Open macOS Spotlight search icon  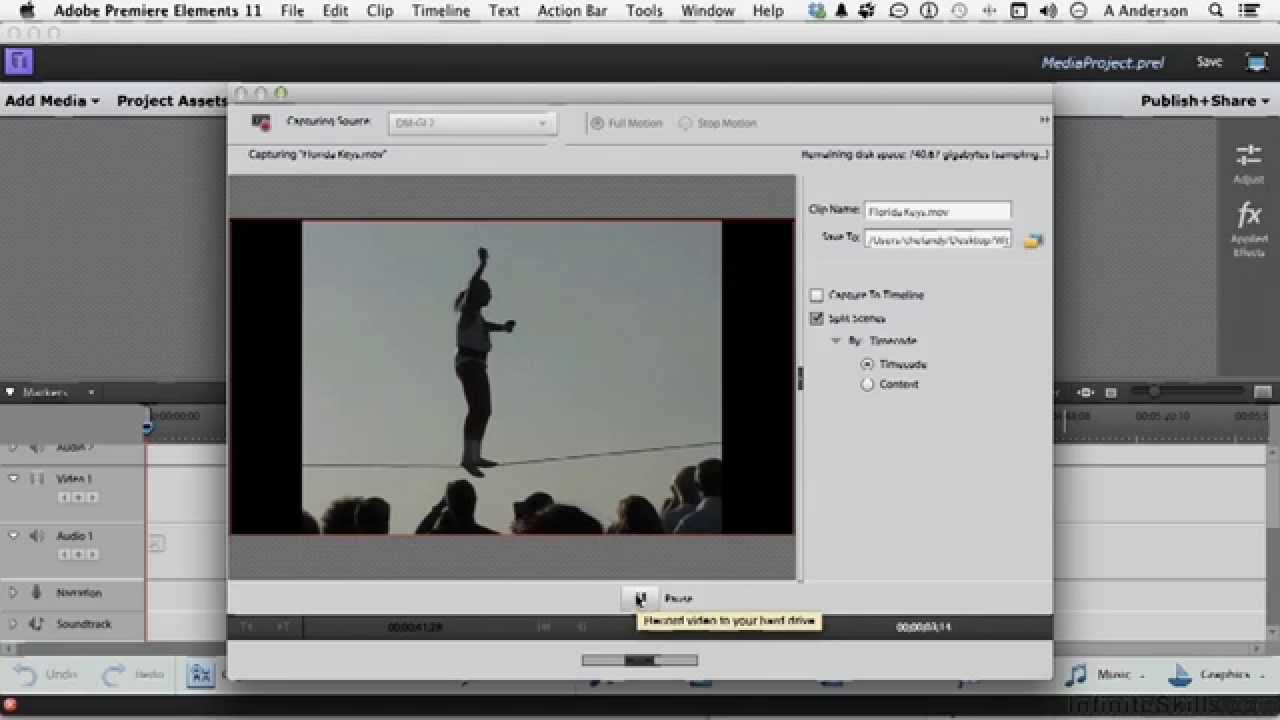point(1216,11)
